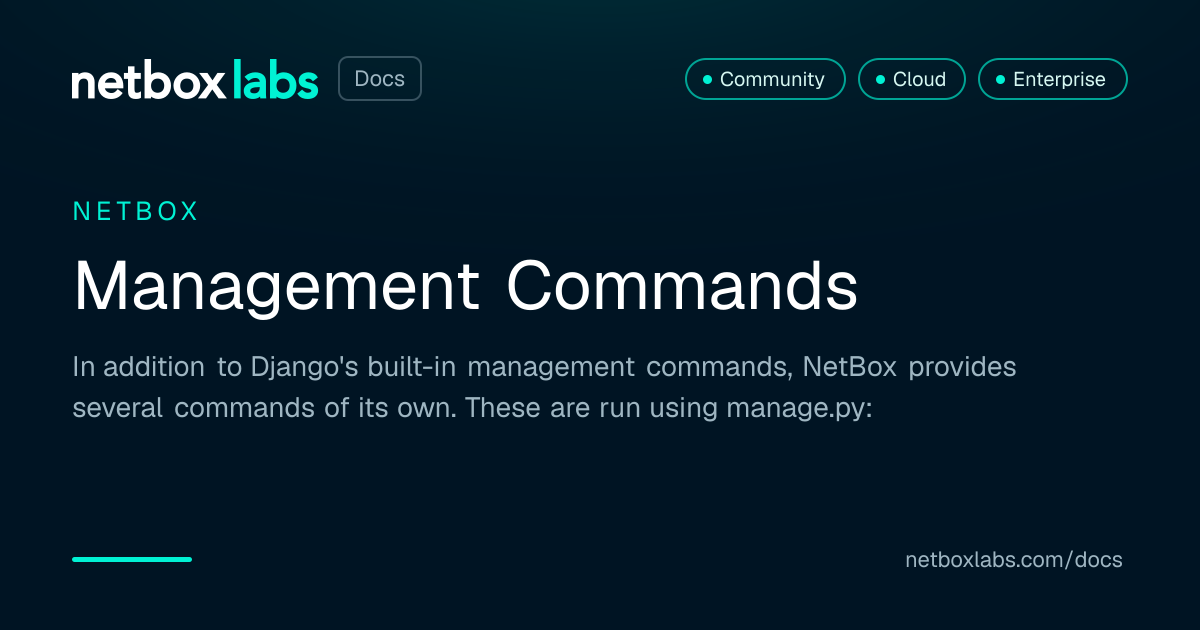Click the netboxlabs.com/docs link text

[x=1014, y=560]
